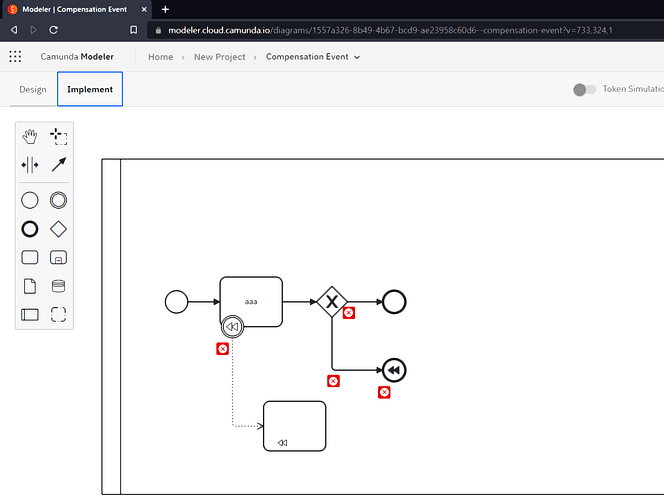This screenshot has width=664, height=500.
Task: Click the browser back button
Action: click(14, 30)
